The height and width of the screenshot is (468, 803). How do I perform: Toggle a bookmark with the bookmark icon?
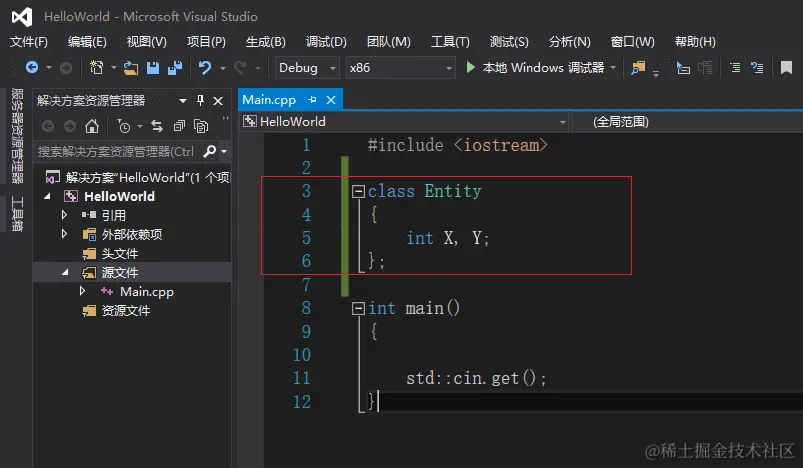click(x=786, y=68)
